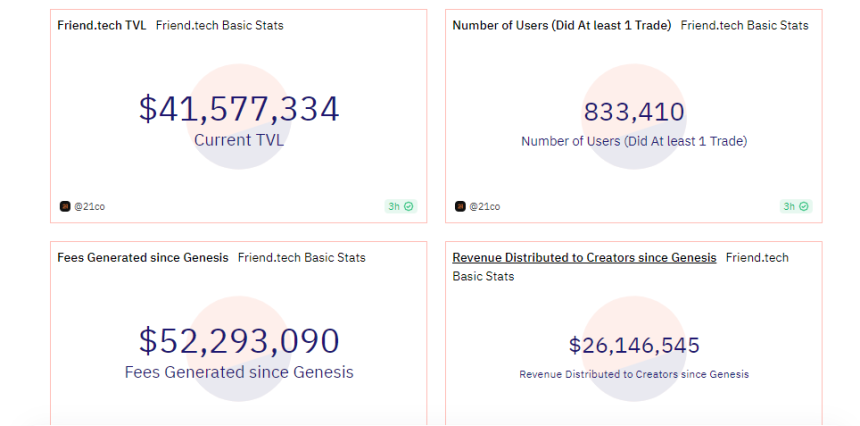Open the @21co author link in Users card
860x426 pixels.
(x=484, y=206)
